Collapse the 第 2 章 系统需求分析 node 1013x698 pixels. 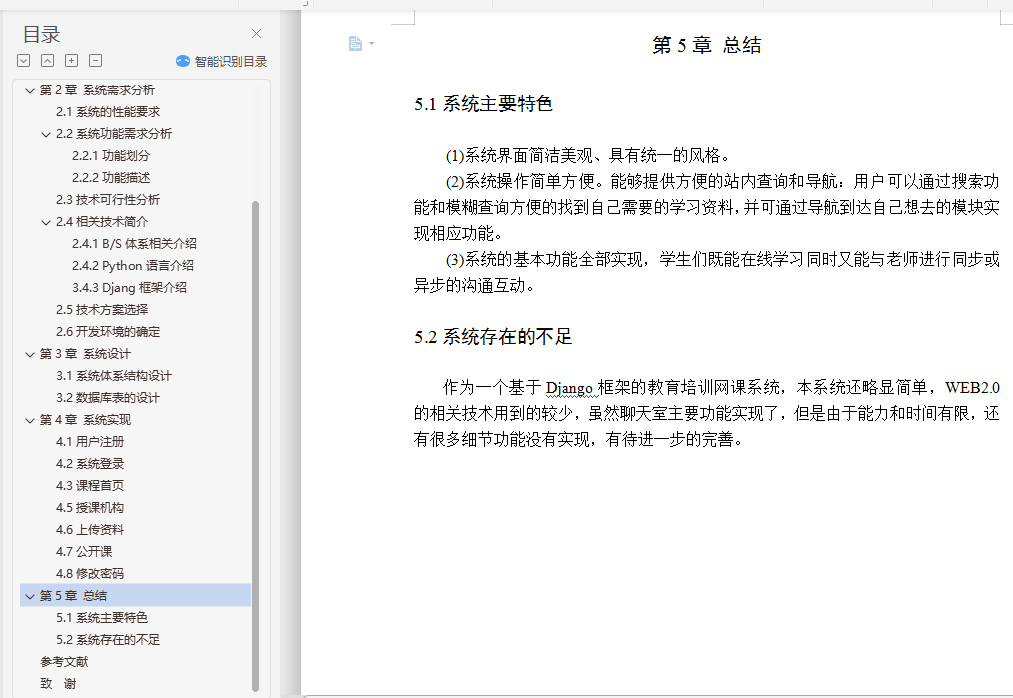(30, 90)
